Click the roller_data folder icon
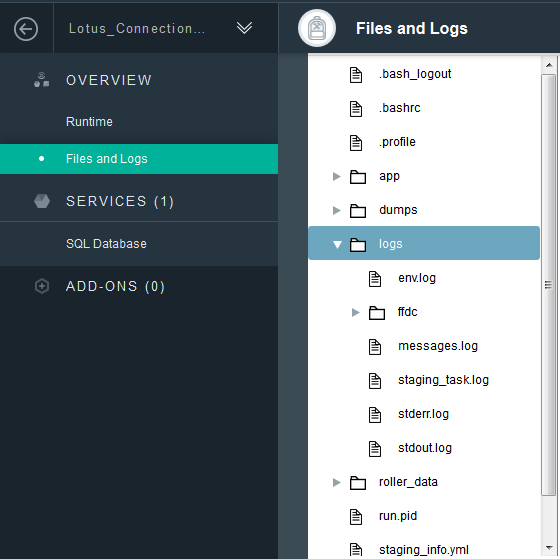The width and height of the screenshot is (560, 559). click(358, 483)
